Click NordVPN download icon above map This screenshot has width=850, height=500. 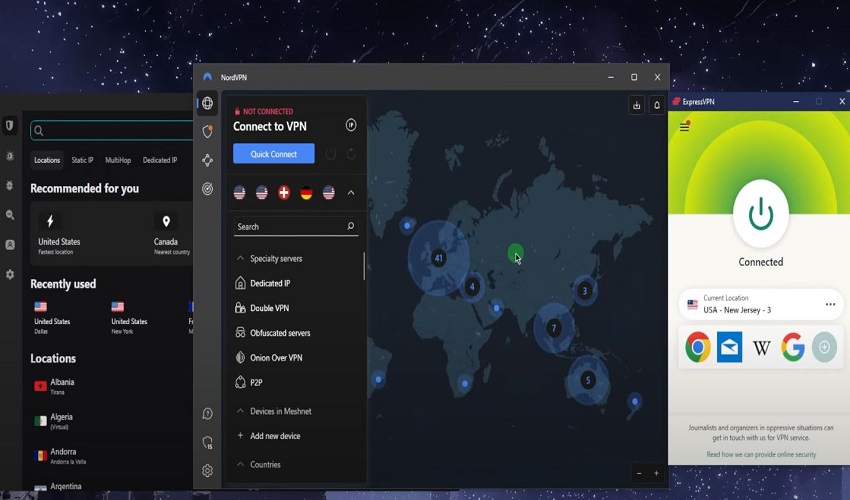coord(636,105)
